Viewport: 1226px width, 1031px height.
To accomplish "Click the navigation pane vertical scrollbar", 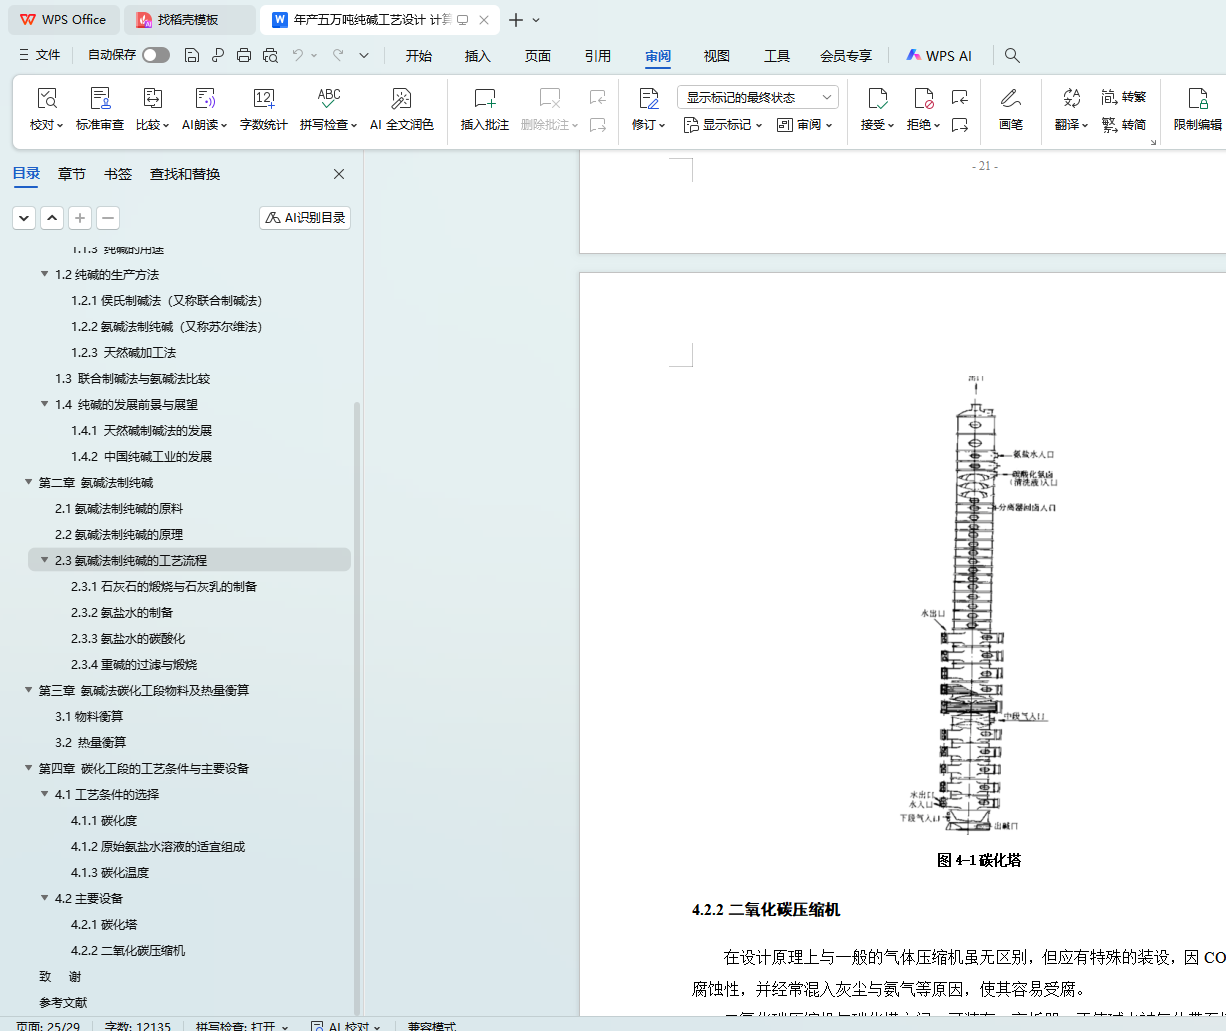I will pos(357,700).
